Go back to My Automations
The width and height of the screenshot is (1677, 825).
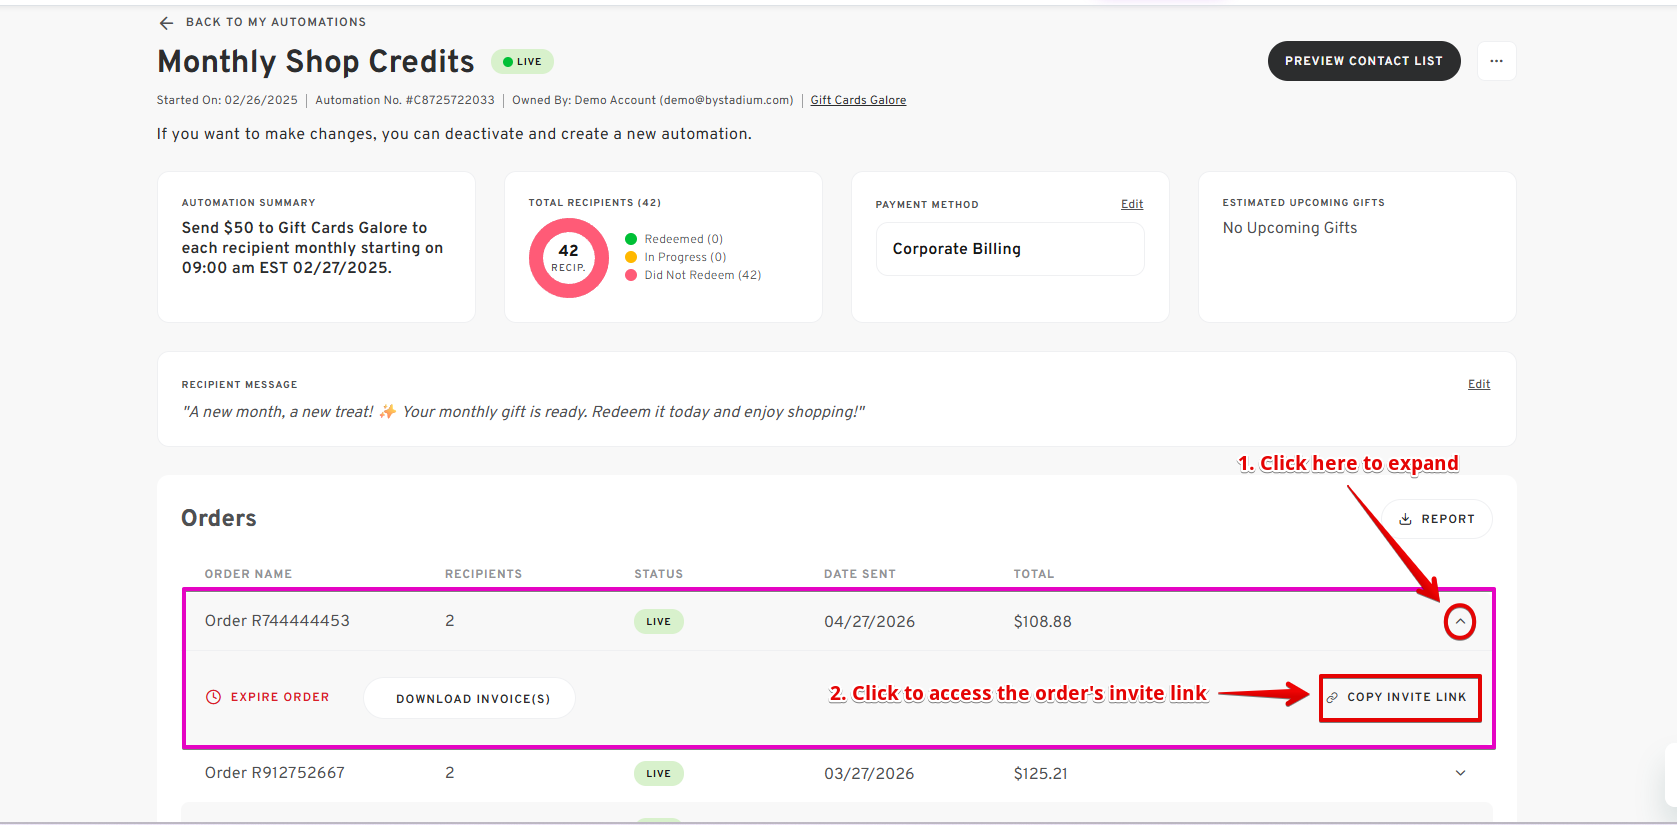click(x=275, y=22)
